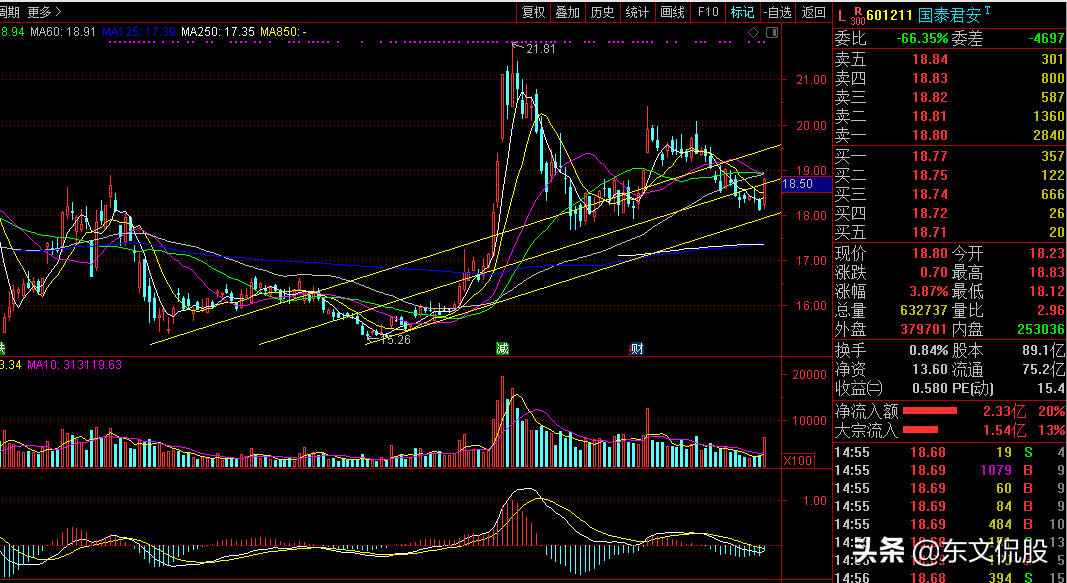The height and width of the screenshot is (583, 1067).
Task: Open the 统计 statistics menu
Action: click(x=637, y=12)
